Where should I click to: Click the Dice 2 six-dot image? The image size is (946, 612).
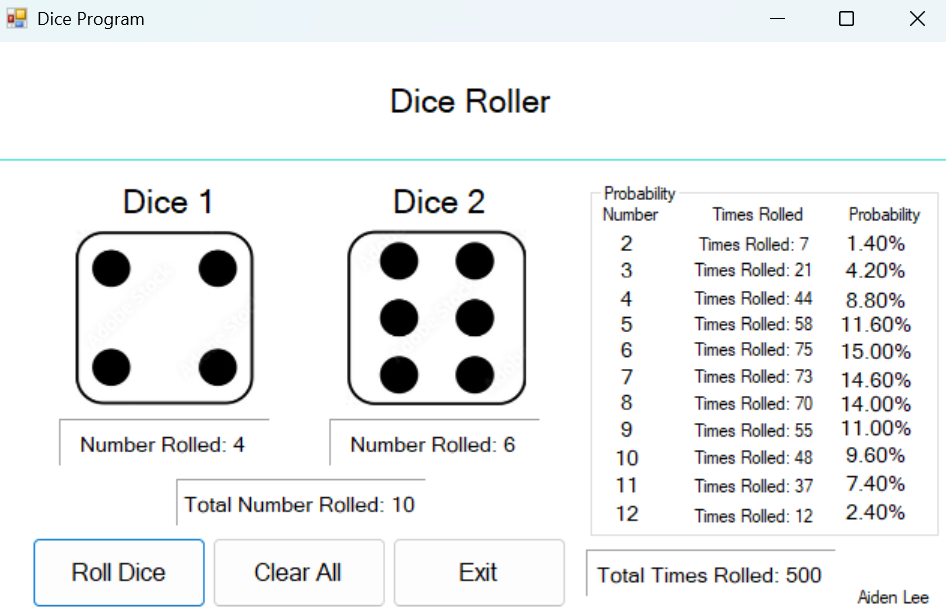pyautogui.click(x=436, y=318)
